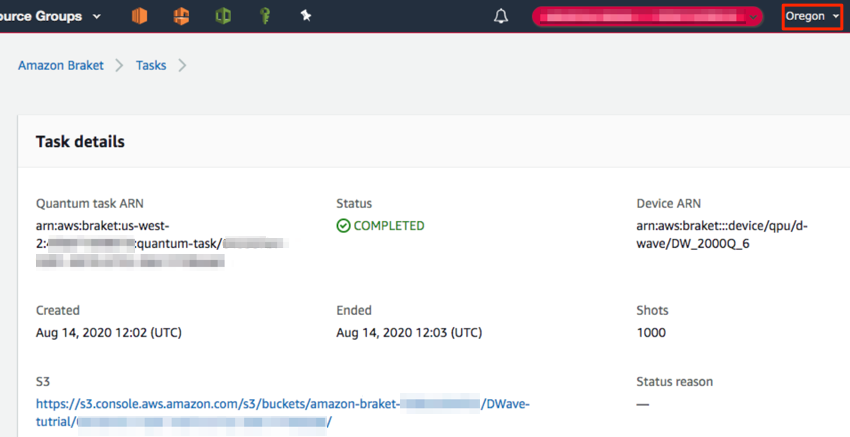The height and width of the screenshot is (437, 850).
Task: Click the COMPLETED status text
Action: tap(389, 226)
